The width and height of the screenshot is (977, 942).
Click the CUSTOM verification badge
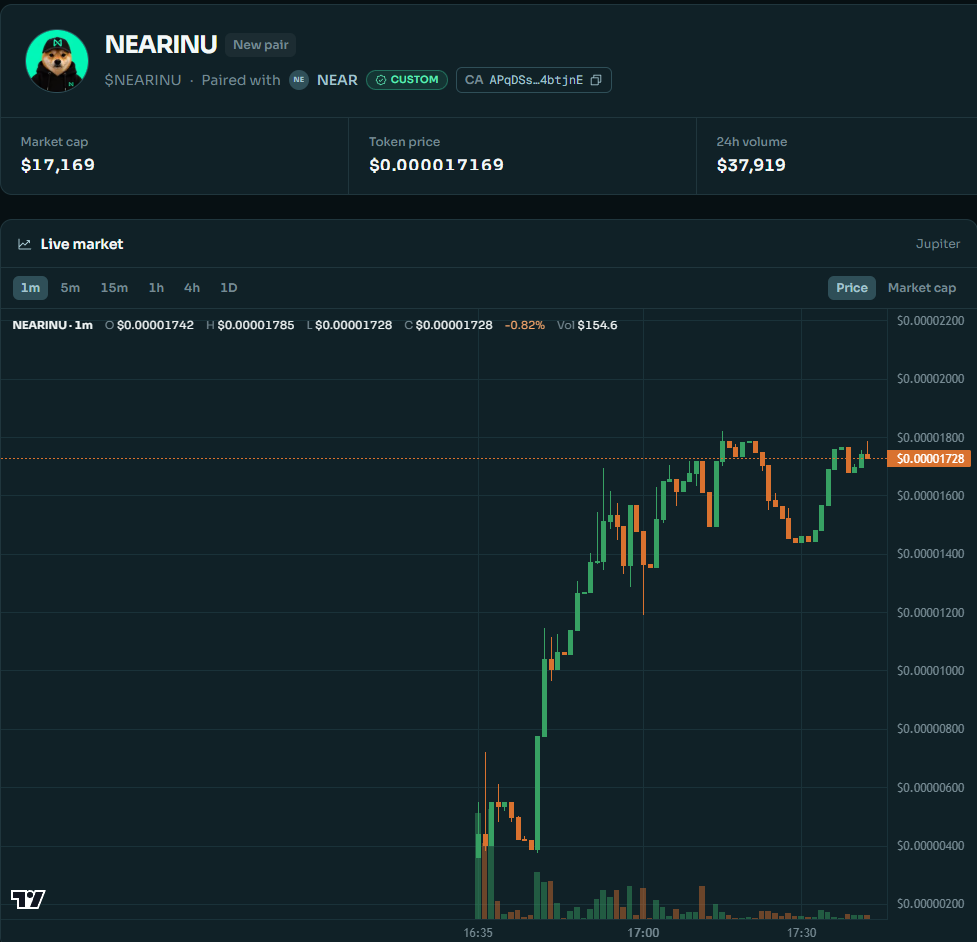click(x=407, y=80)
